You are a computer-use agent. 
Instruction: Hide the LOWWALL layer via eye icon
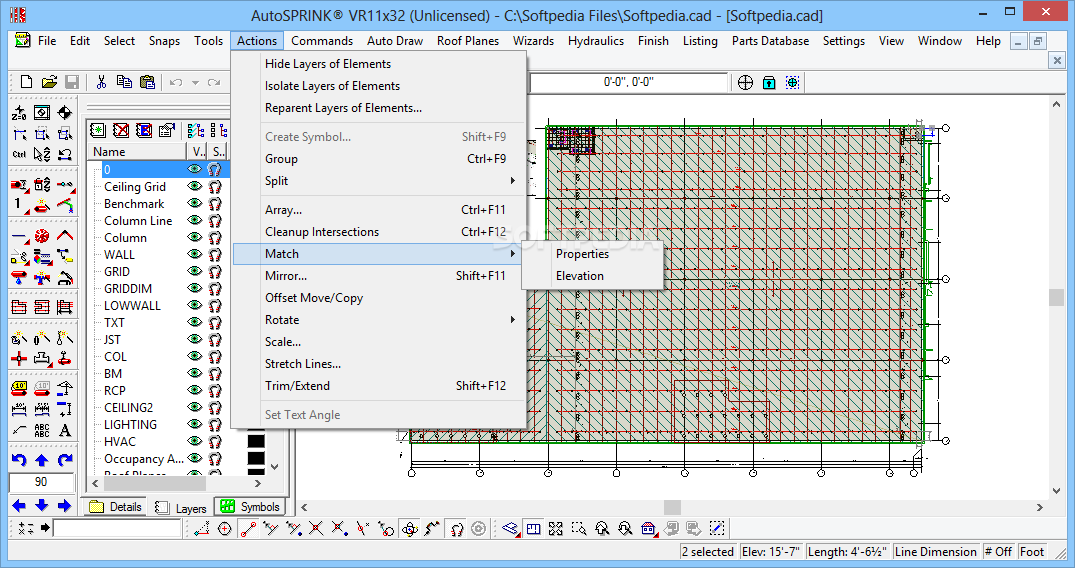tap(195, 305)
